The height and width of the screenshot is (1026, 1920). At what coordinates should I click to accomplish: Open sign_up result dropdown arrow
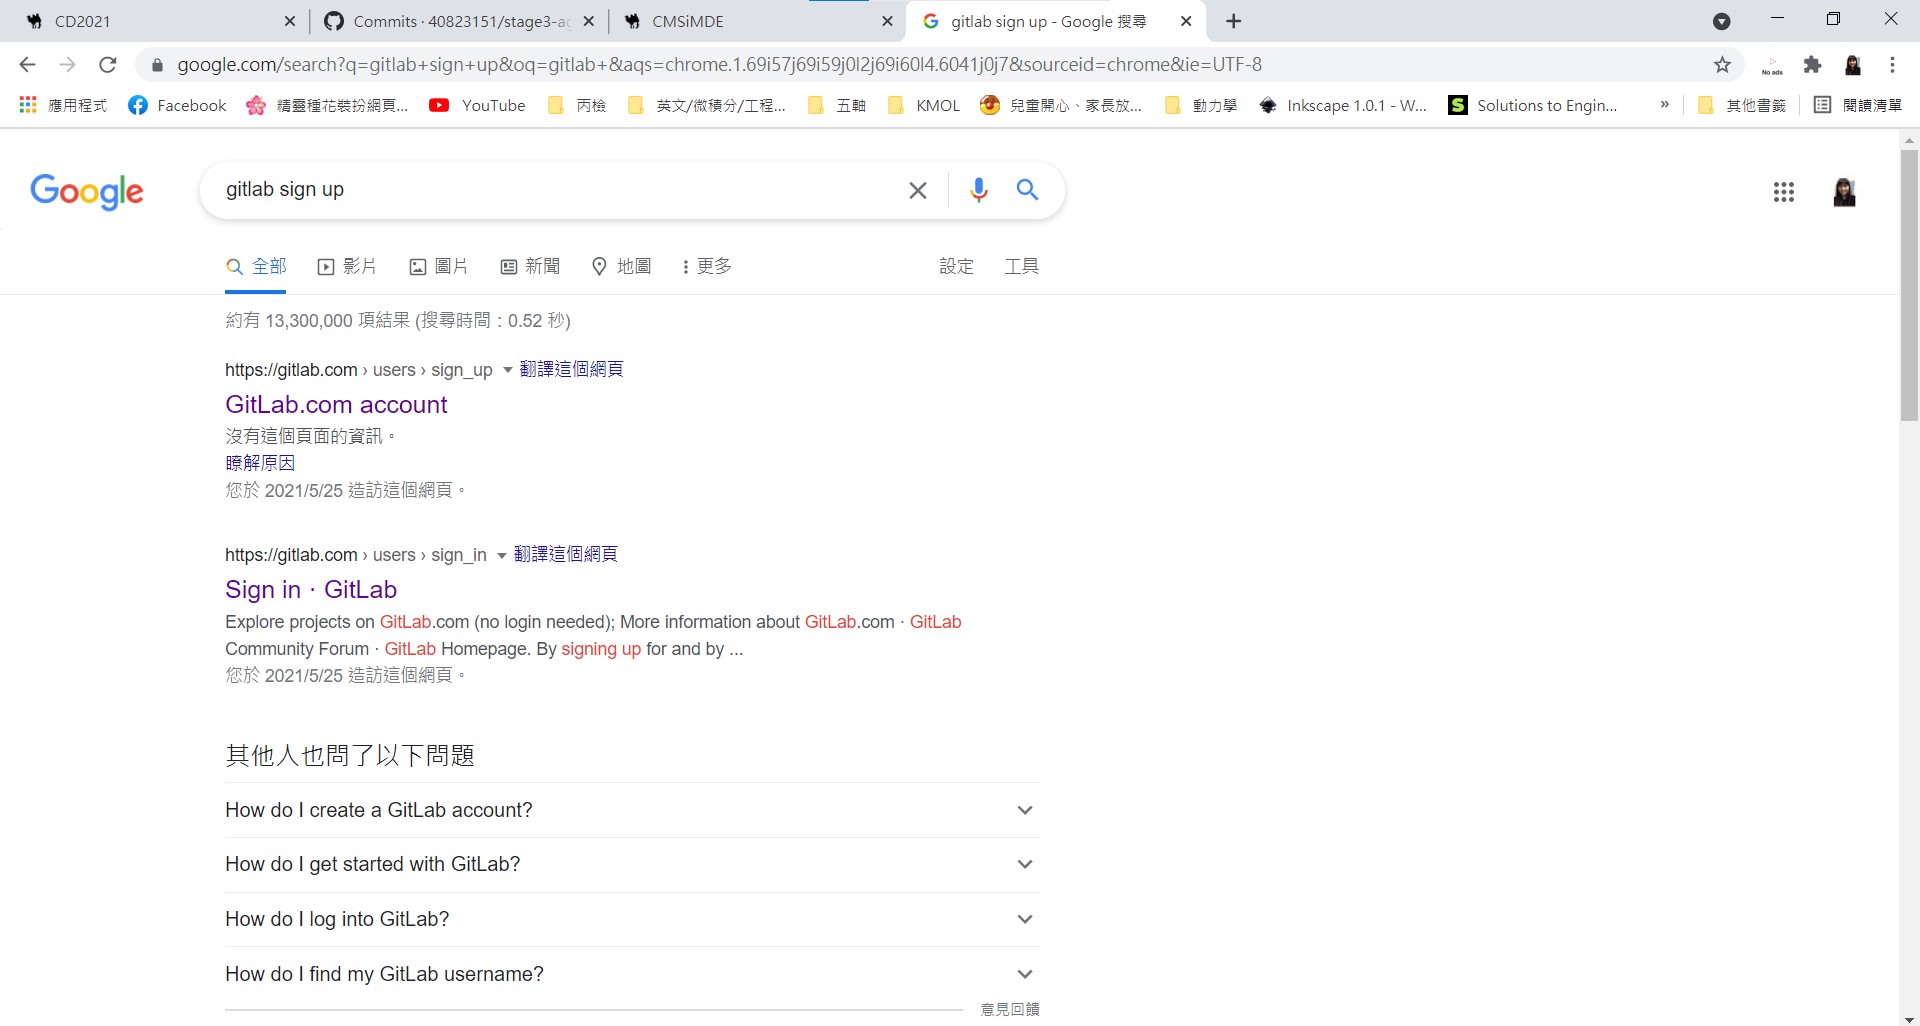(x=507, y=371)
